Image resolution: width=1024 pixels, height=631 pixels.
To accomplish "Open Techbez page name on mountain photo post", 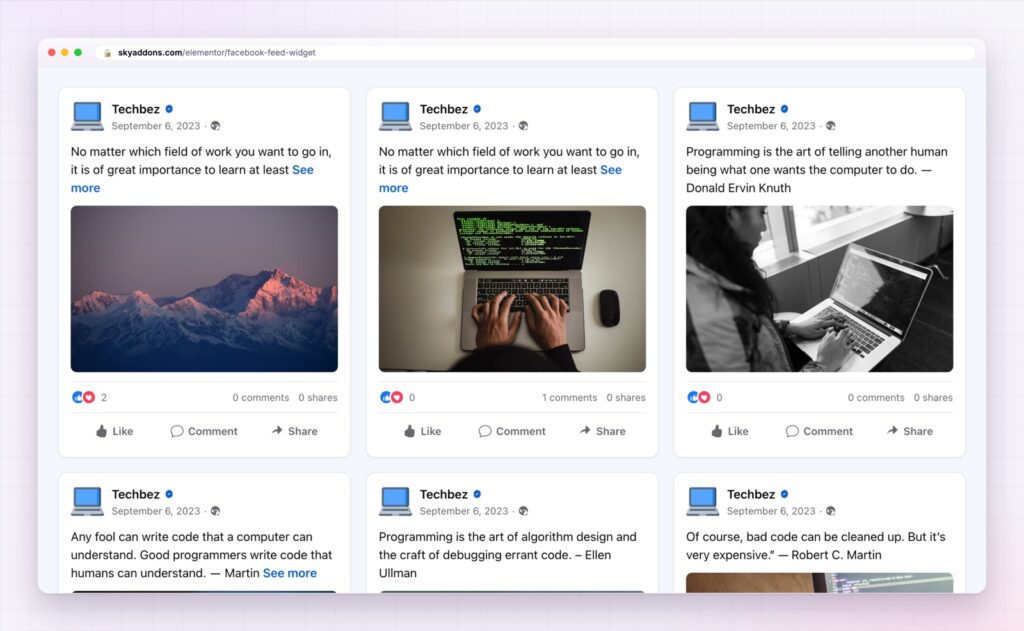I will tap(136, 109).
